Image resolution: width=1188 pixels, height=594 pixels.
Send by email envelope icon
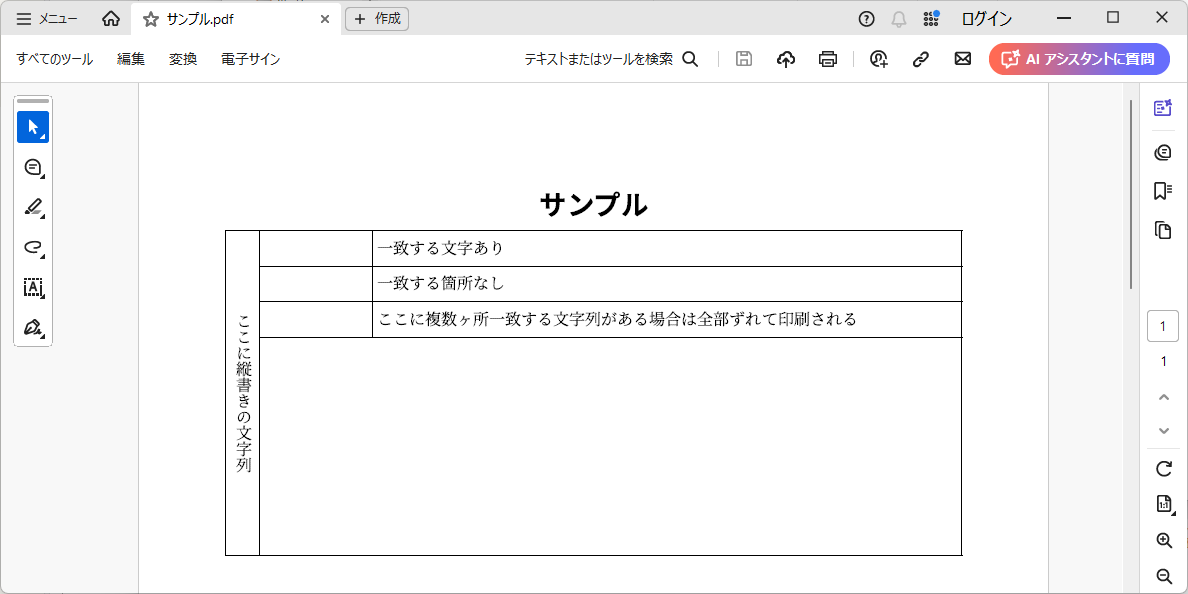click(x=963, y=59)
